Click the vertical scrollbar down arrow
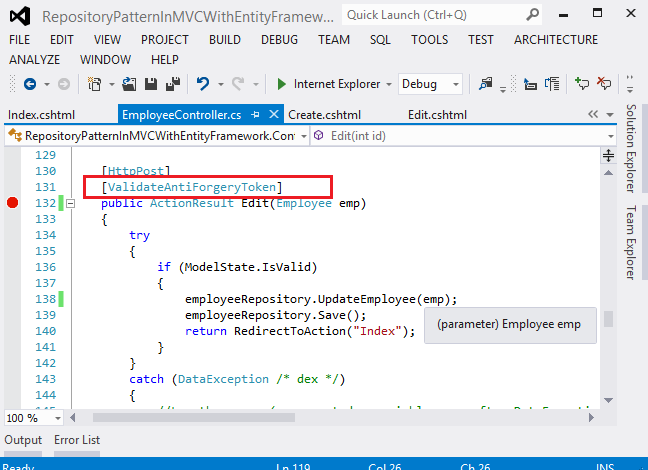Screen dimensions: 648x470 click(x=608, y=400)
